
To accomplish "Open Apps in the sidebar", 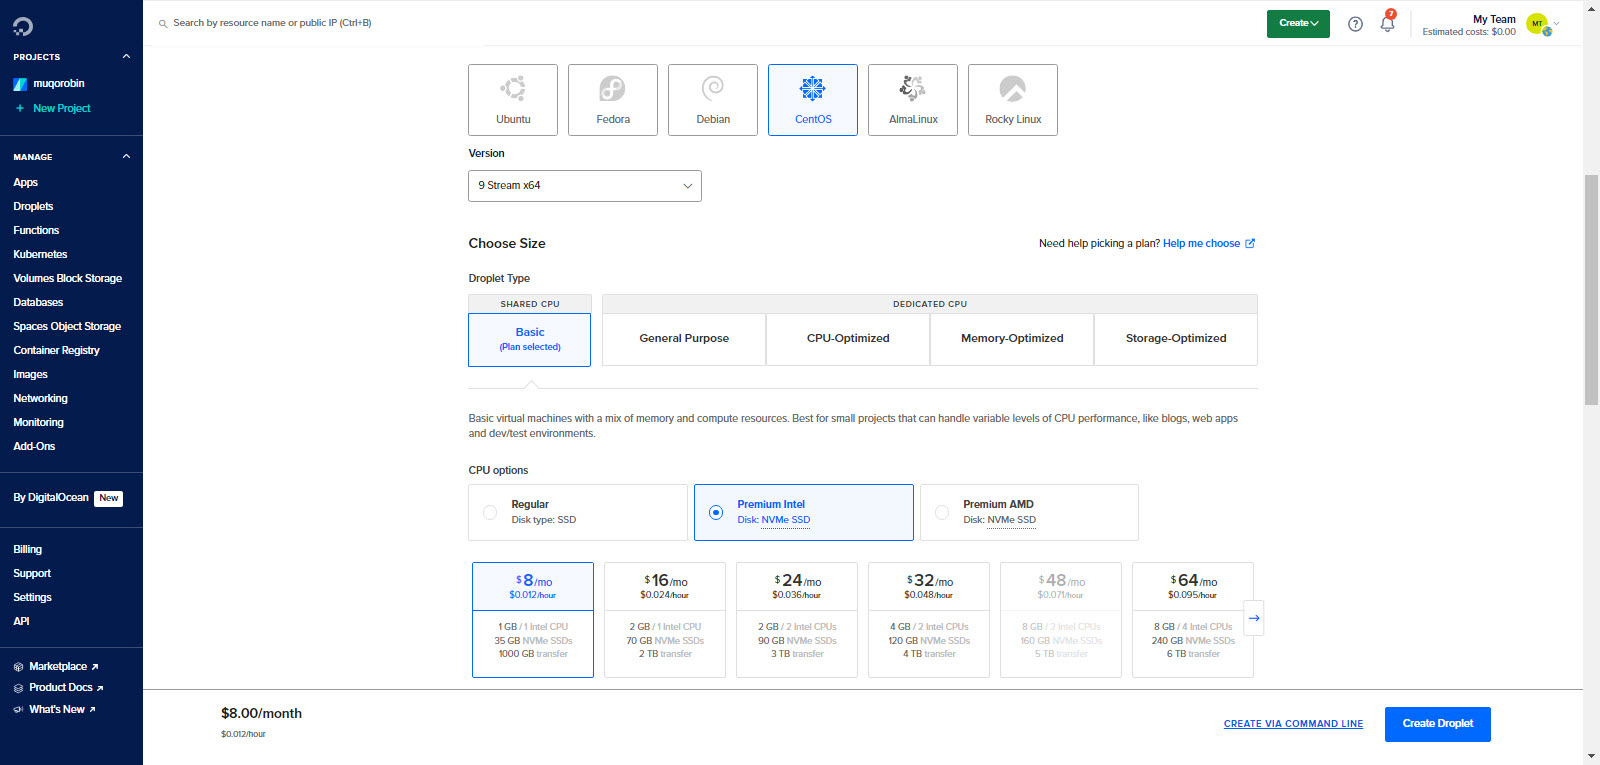I will (25, 183).
